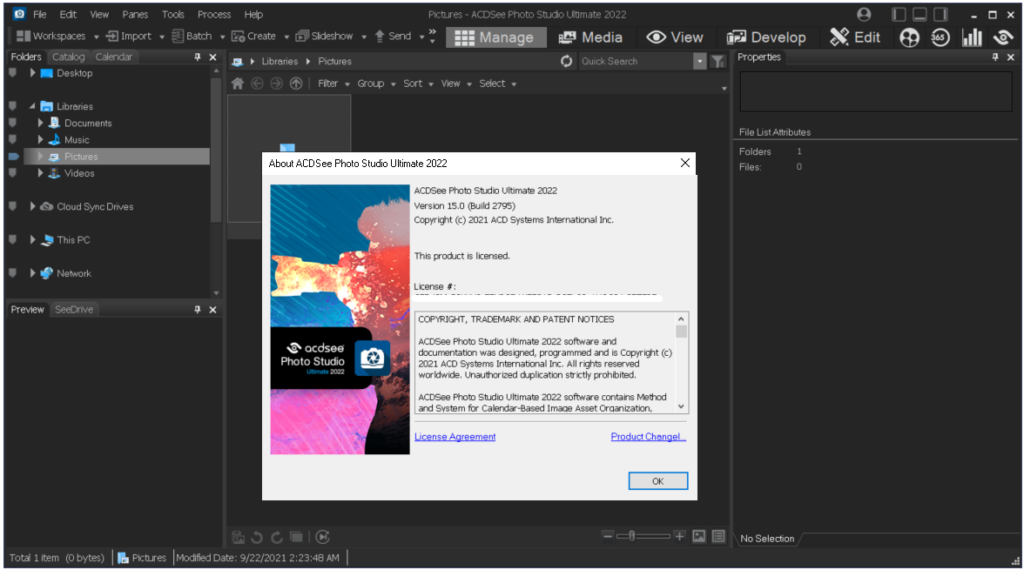
Task: Open the Dashboard bar chart icon
Action: pos(971,37)
